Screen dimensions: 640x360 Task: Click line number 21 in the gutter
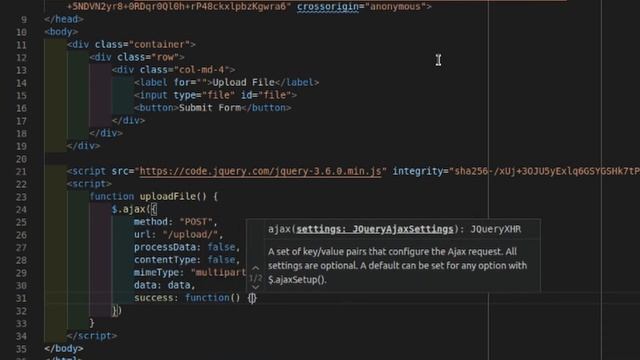click(x=22, y=172)
